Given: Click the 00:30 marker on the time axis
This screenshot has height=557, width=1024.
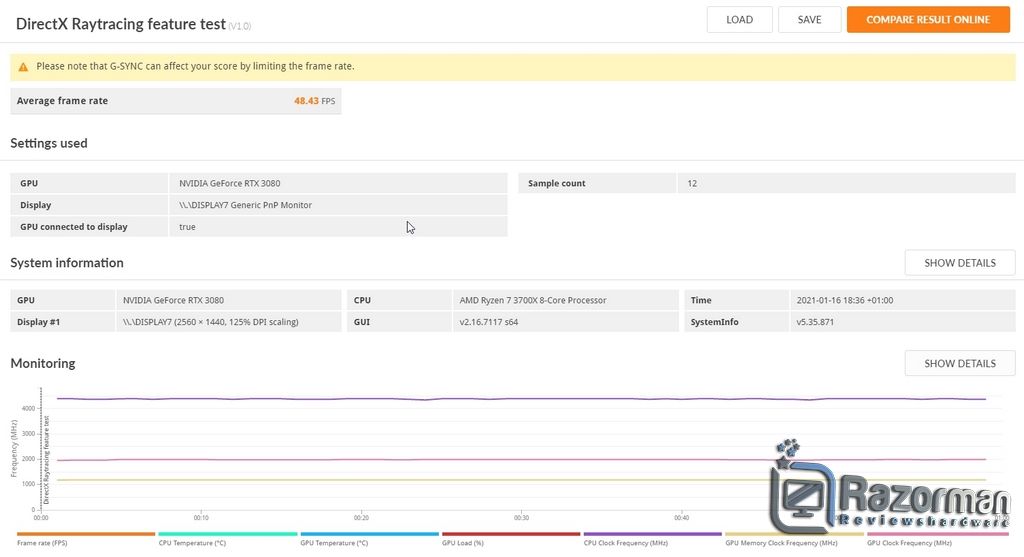Looking at the screenshot, I should (521, 517).
